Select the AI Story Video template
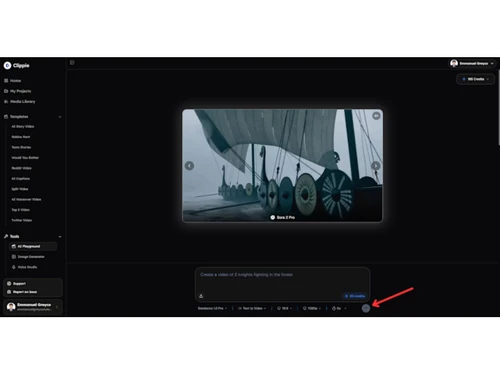This screenshot has width=500, height=375. (x=23, y=126)
